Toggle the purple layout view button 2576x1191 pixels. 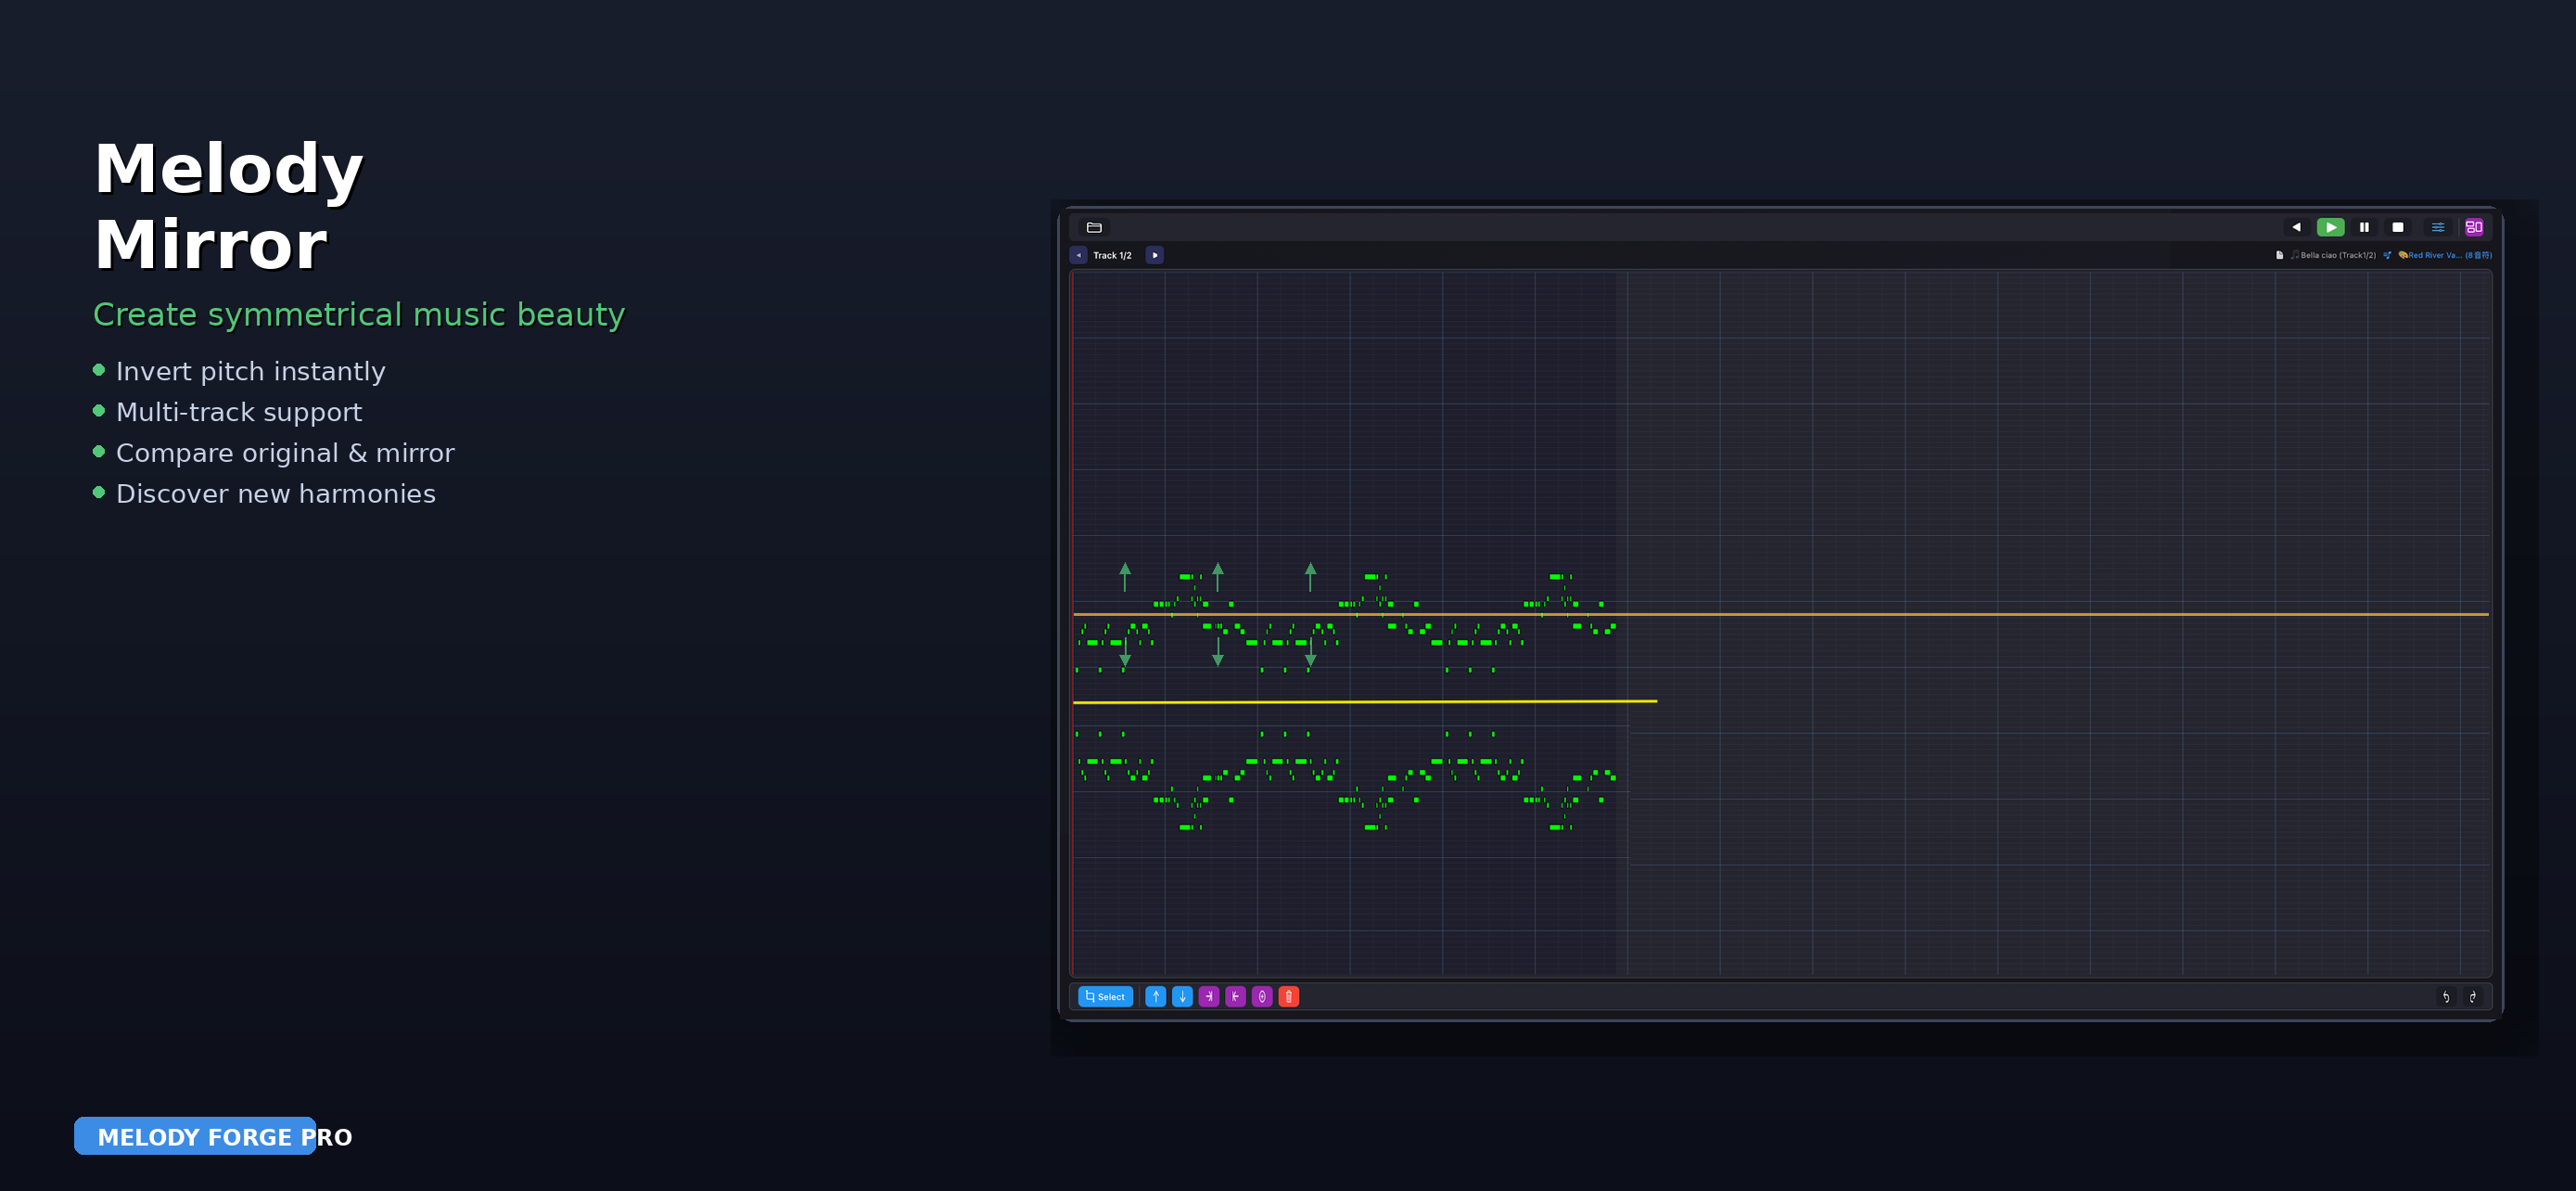coord(2474,227)
